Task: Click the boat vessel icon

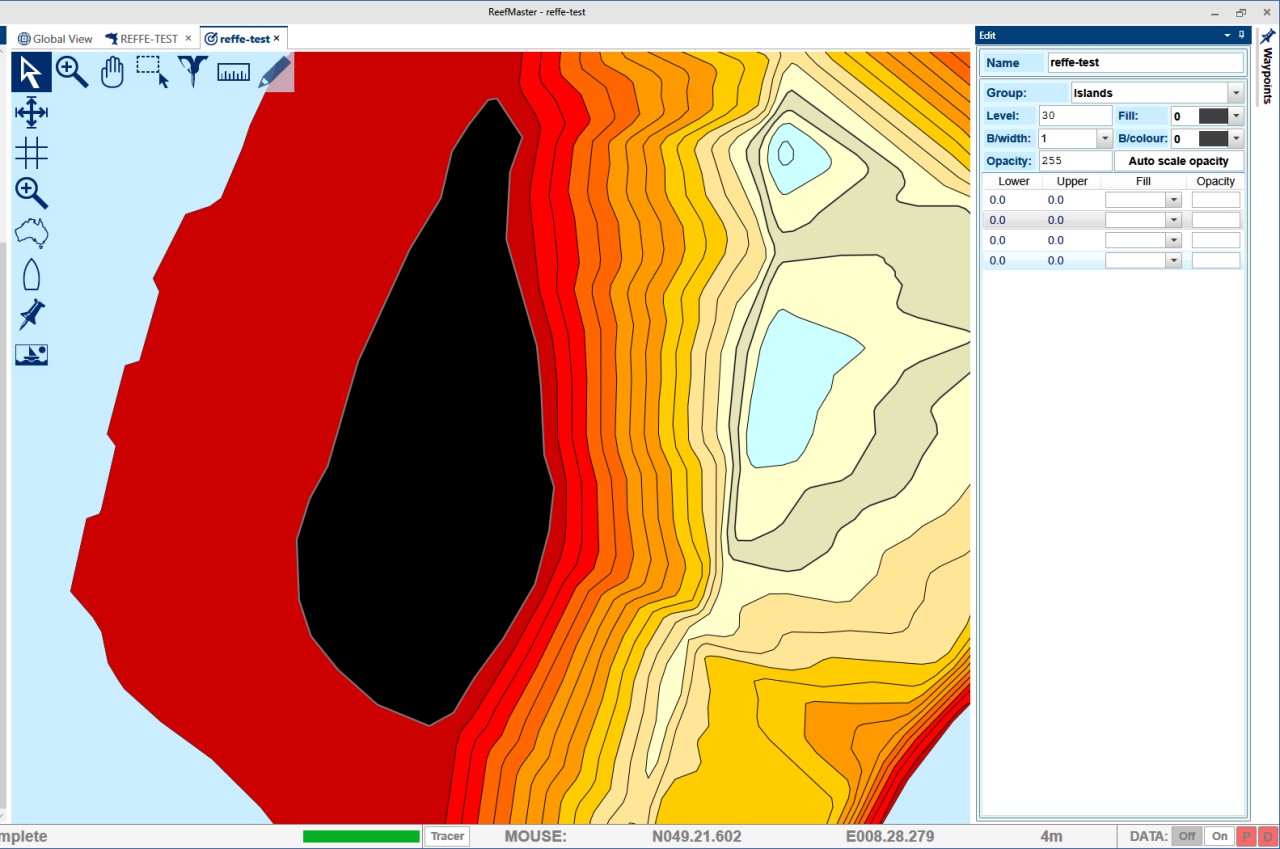Action: (31, 274)
